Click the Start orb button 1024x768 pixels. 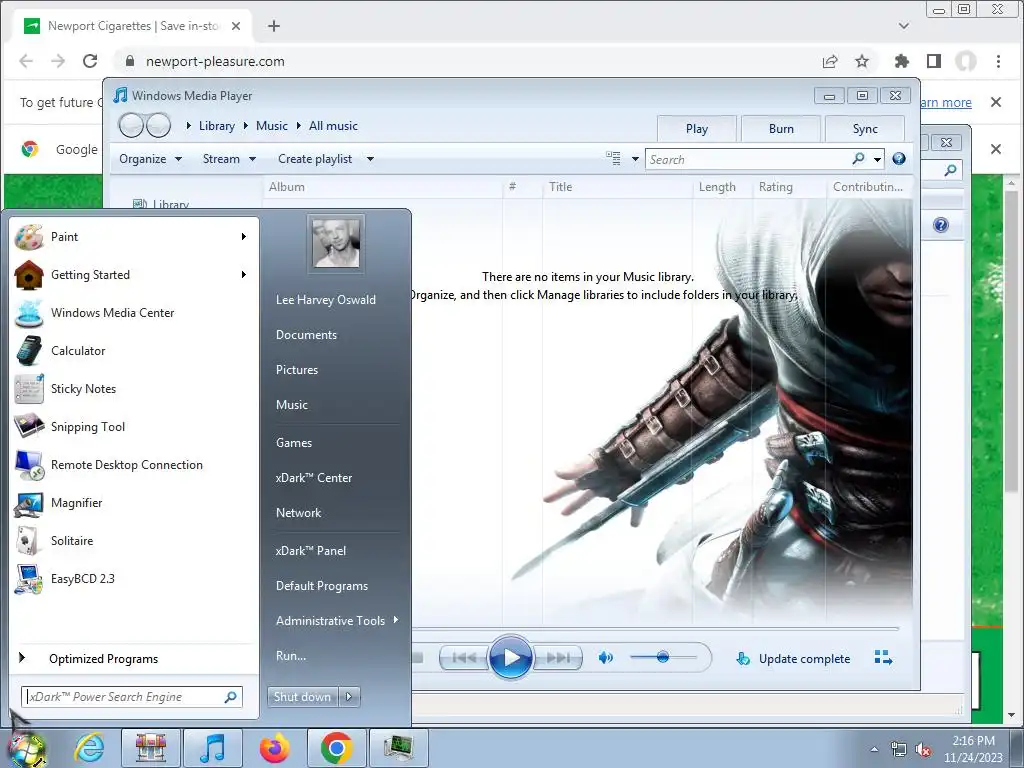tap(26, 749)
